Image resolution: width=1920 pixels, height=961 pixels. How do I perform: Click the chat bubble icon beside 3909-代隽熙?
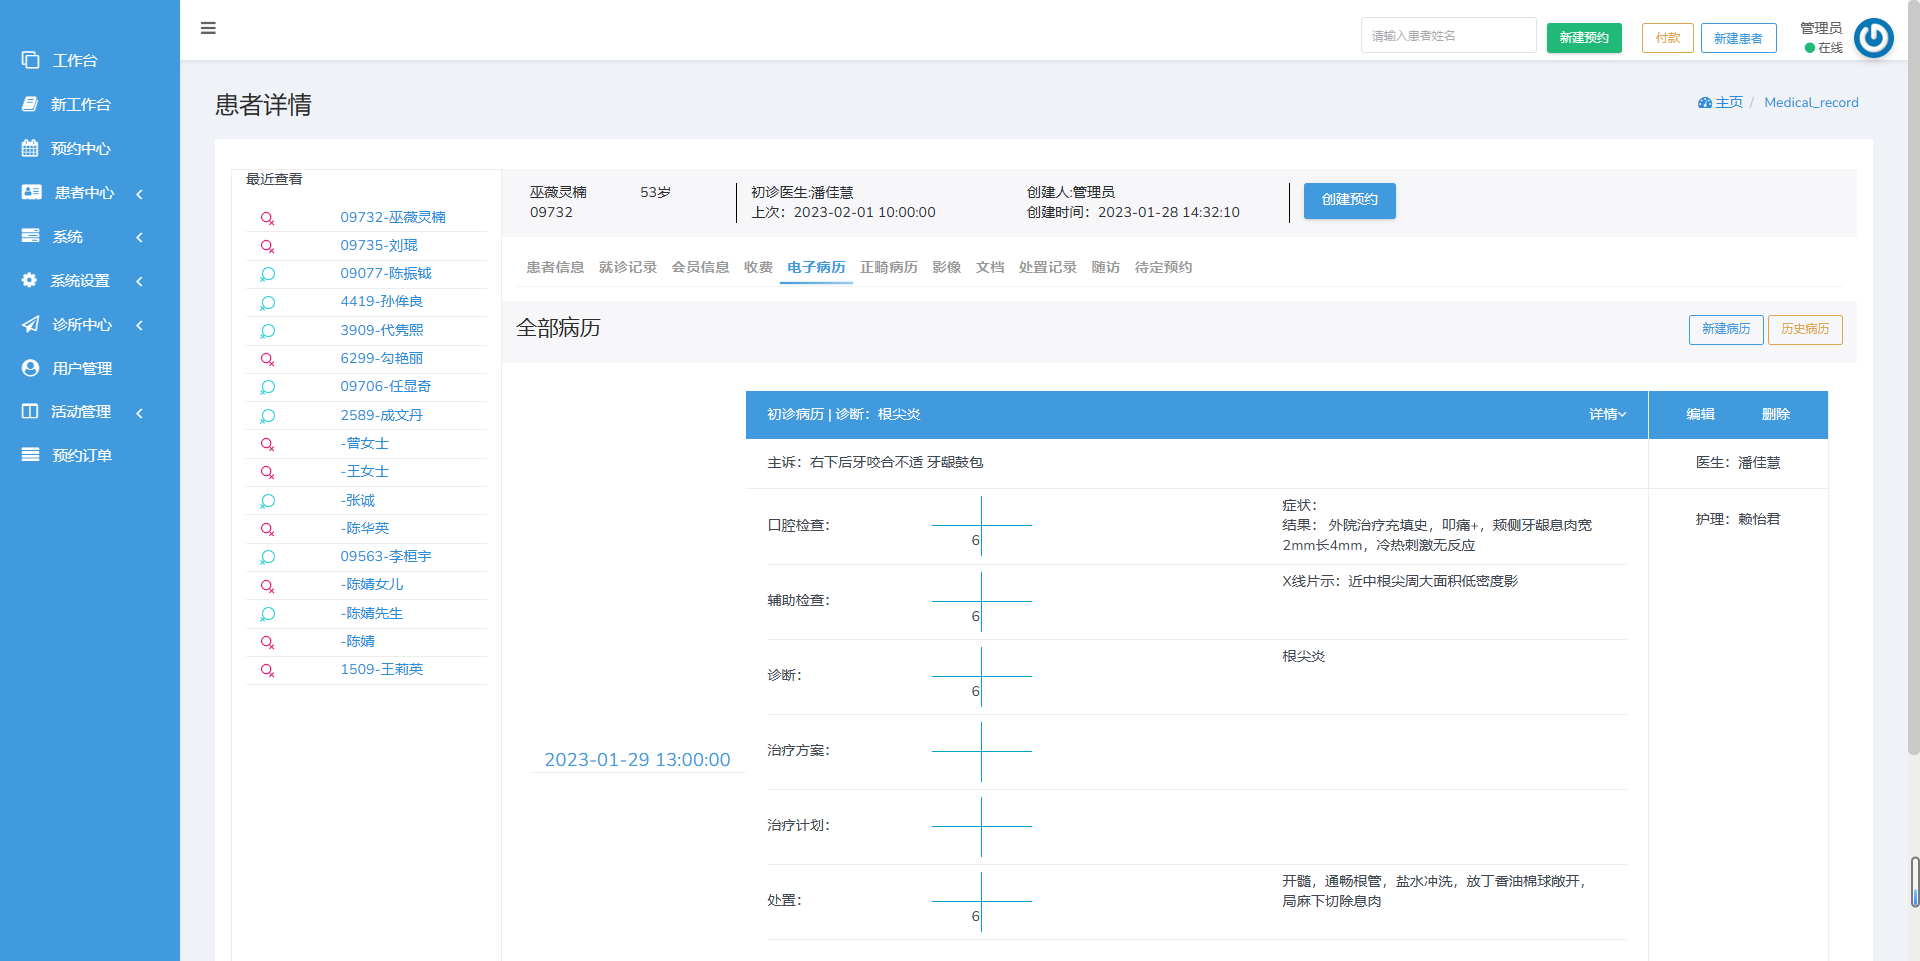click(x=267, y=331)
